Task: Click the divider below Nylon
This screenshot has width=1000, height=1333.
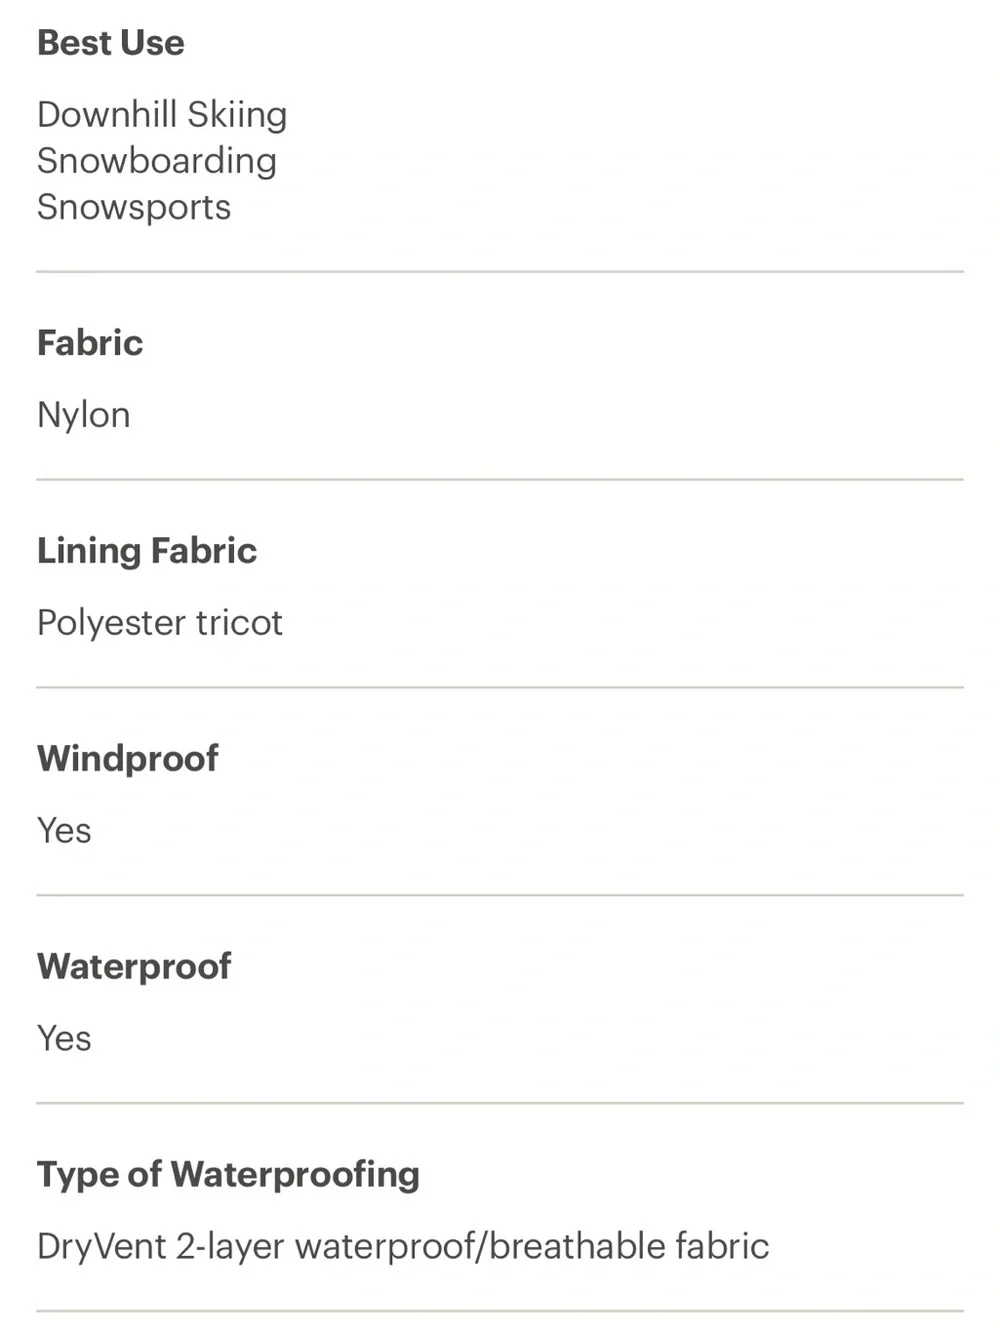Action: tap(500, 479)
